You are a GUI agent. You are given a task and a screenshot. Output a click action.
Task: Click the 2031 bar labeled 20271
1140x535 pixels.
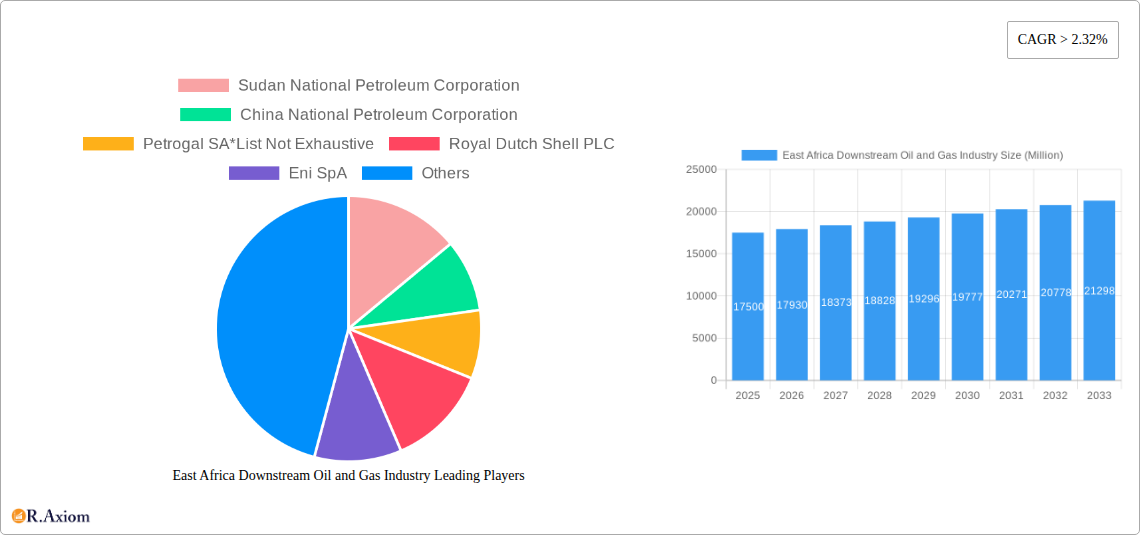[1011, 294]
